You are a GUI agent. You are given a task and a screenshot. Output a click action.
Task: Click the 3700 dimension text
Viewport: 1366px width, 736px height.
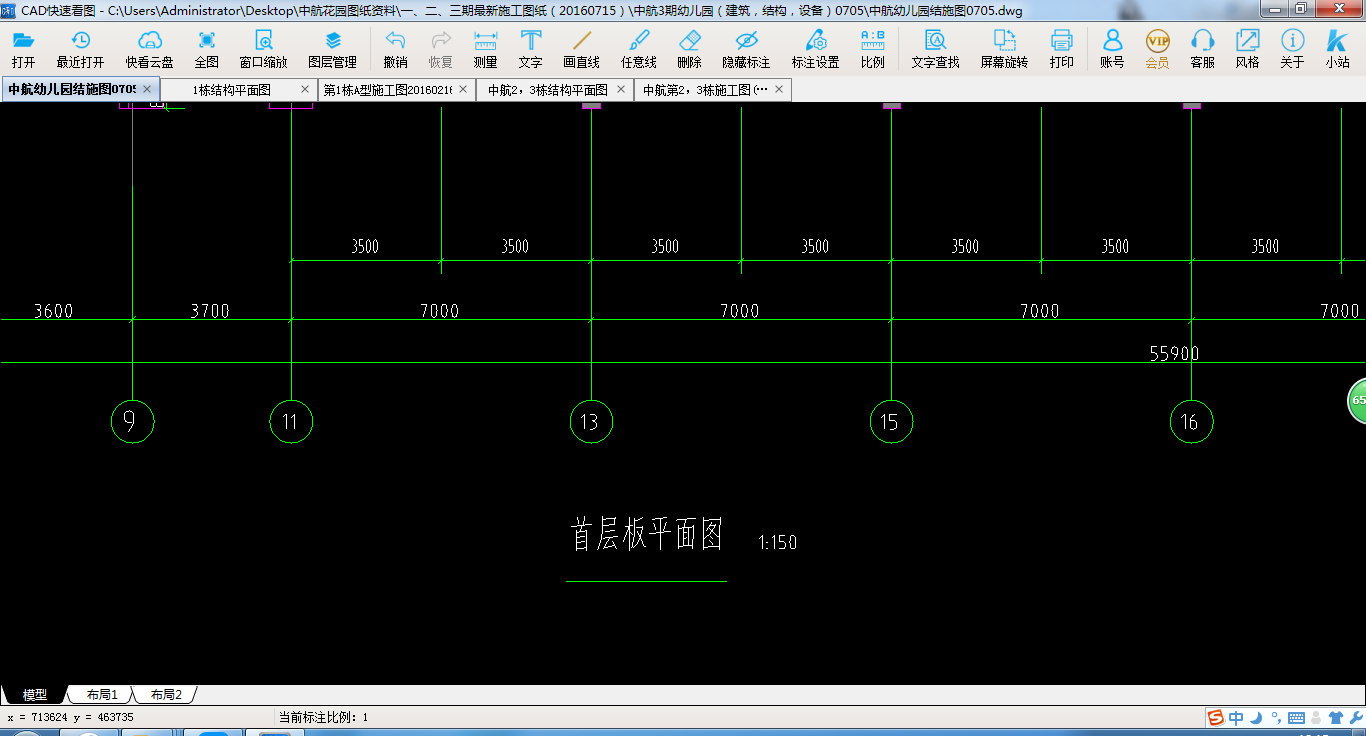pos(210,311)
